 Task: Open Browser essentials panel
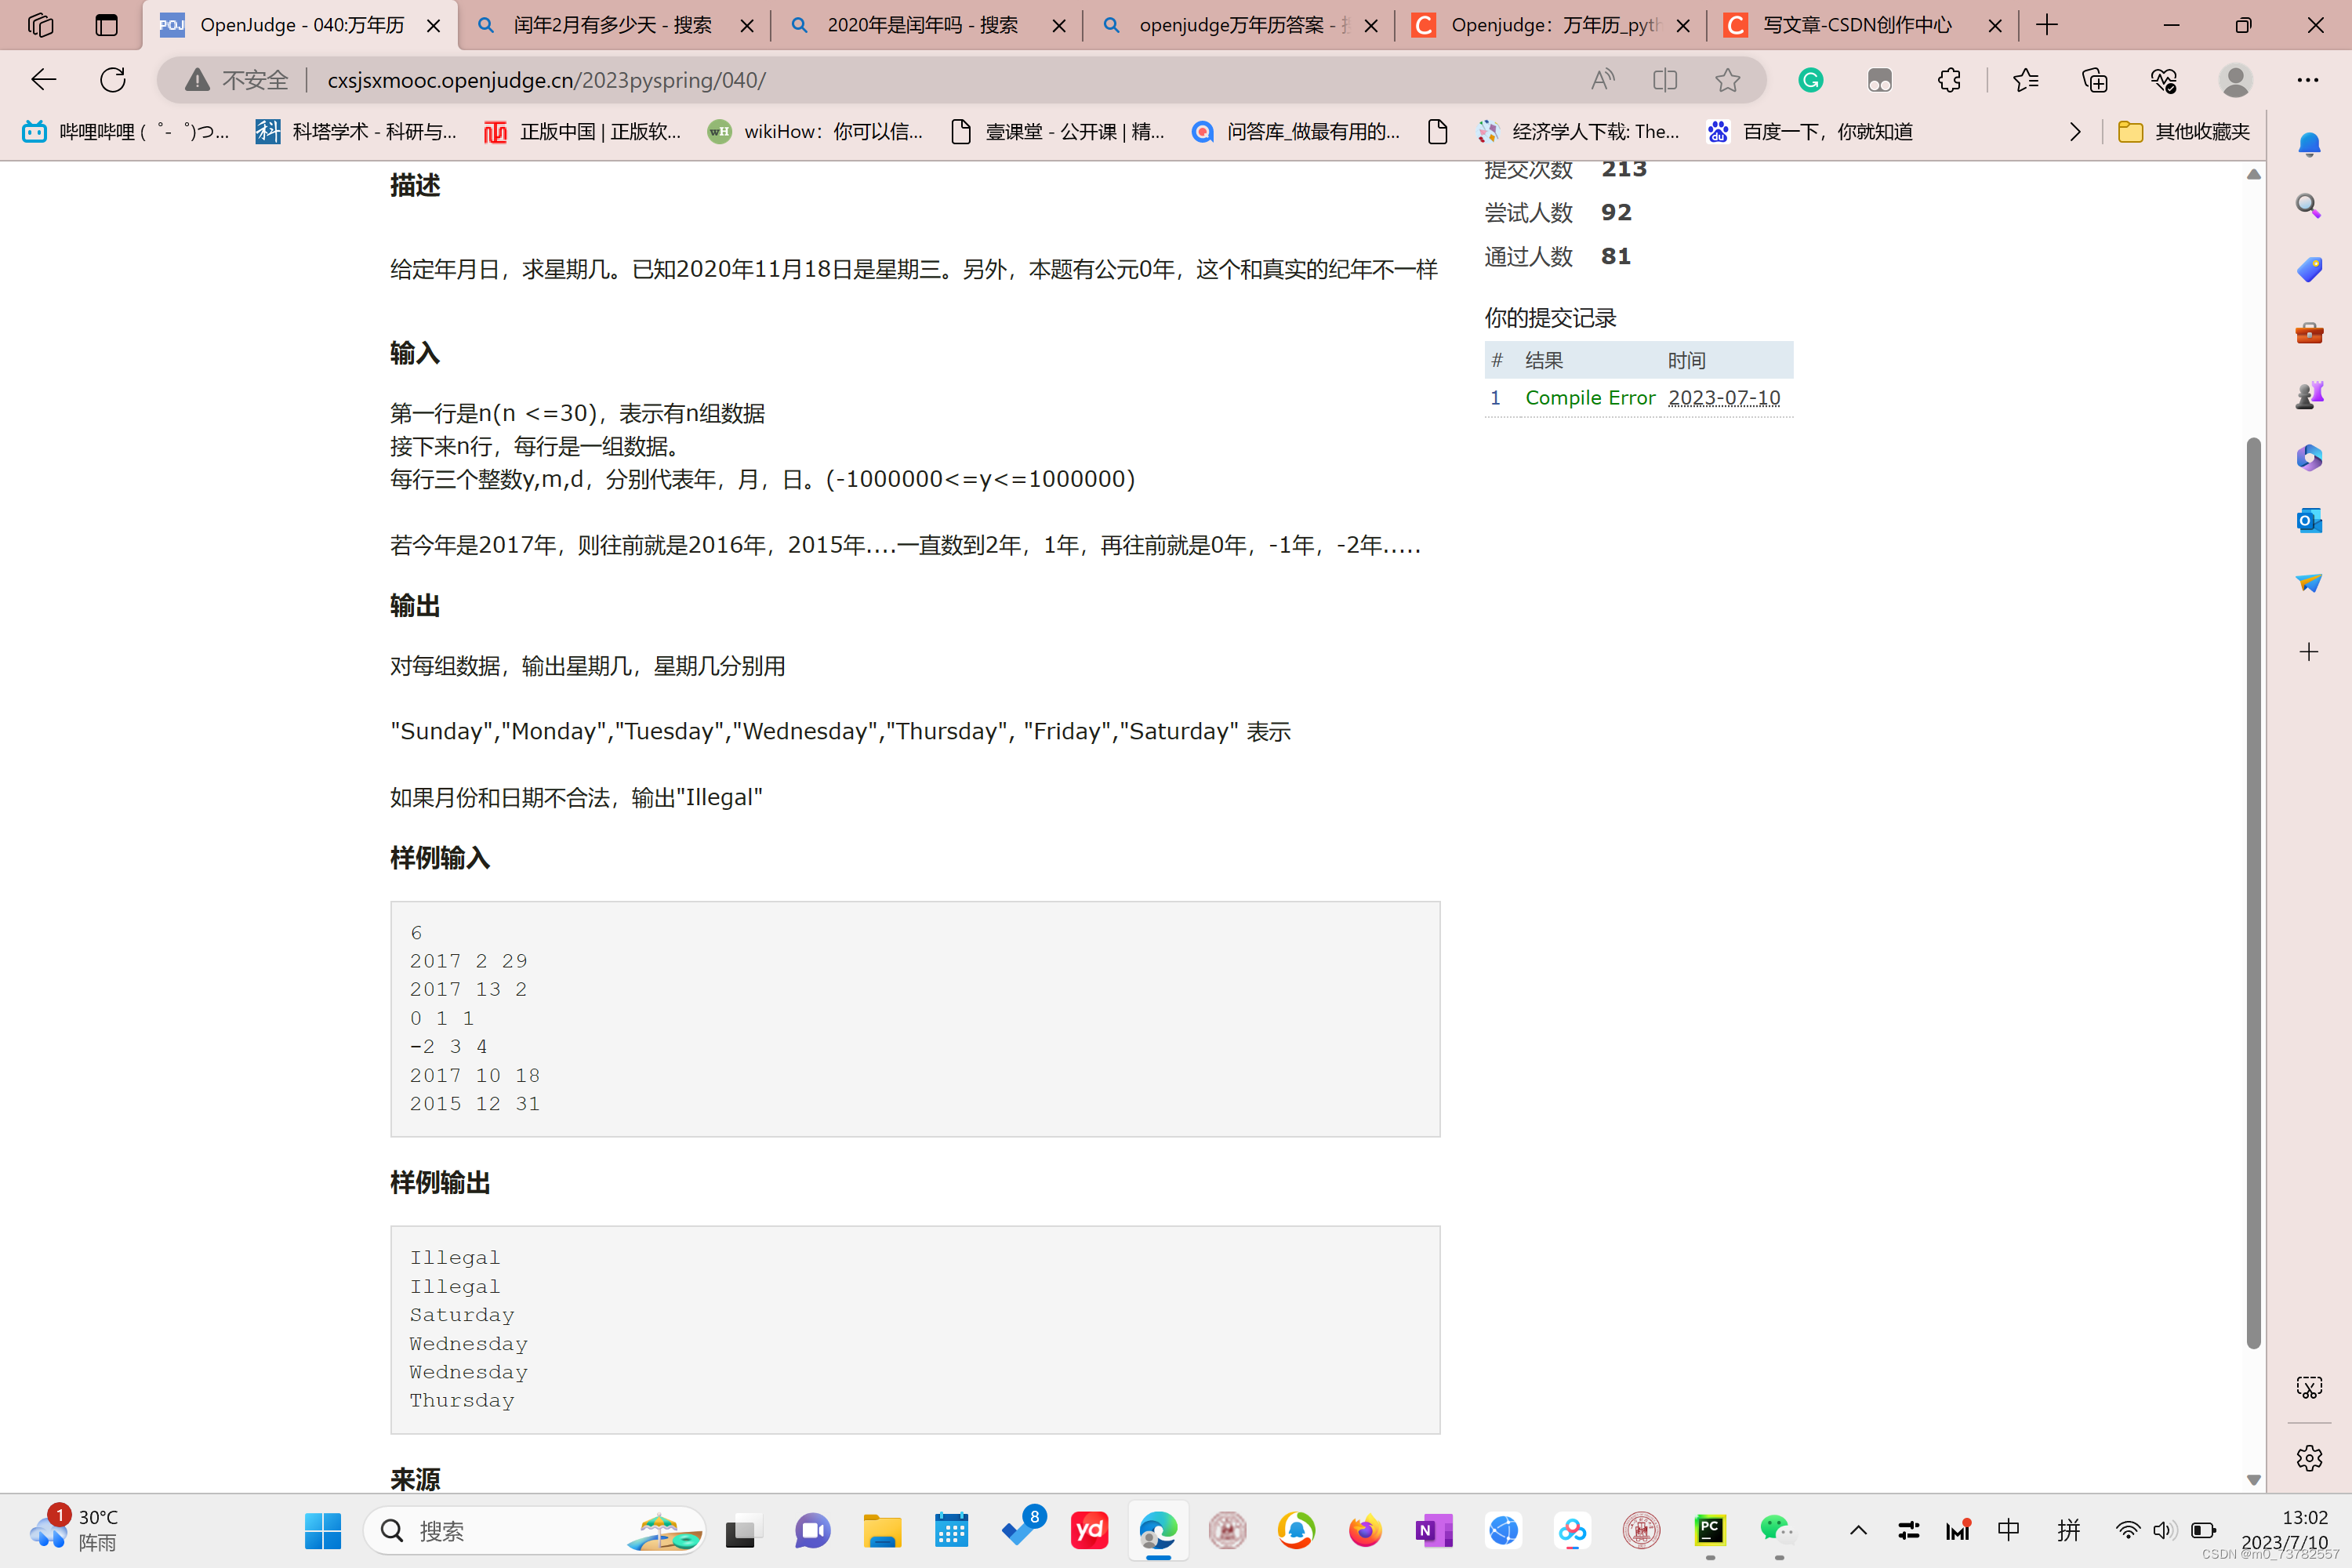pyautogui.click(x=2163, y=80)
